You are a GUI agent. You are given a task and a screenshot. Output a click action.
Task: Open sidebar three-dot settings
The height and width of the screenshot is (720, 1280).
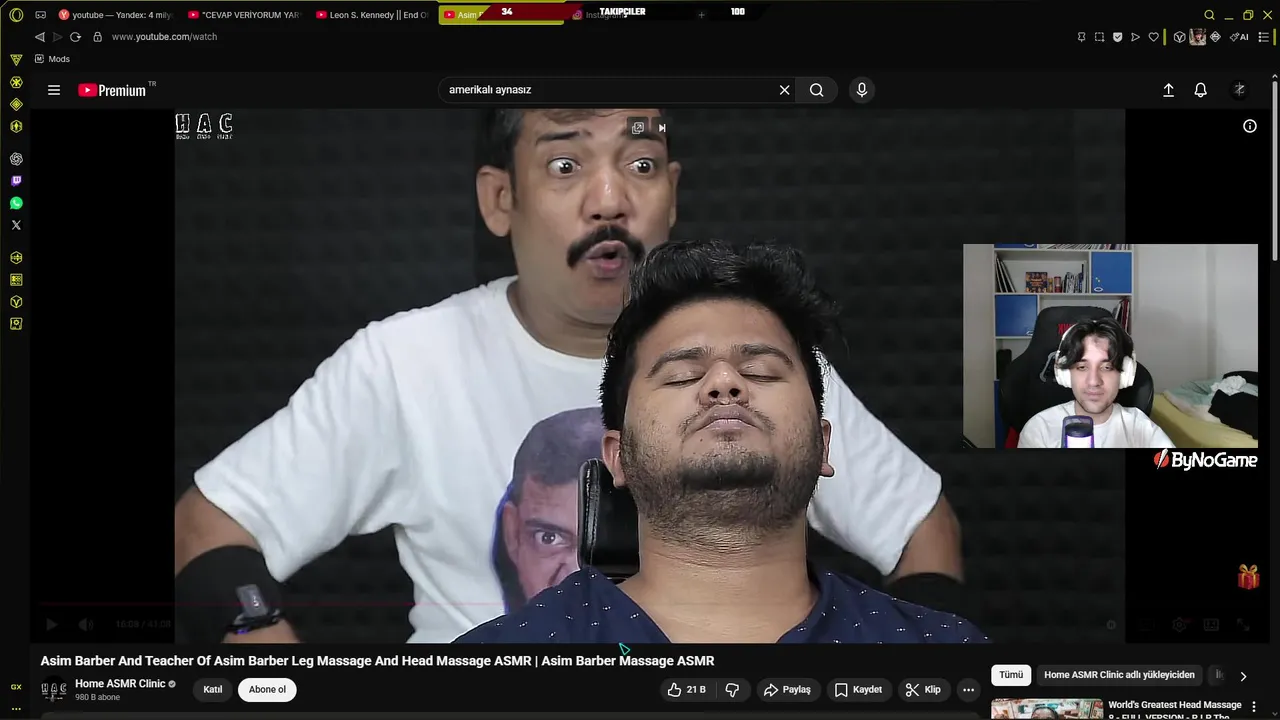[x=16, y=708]
